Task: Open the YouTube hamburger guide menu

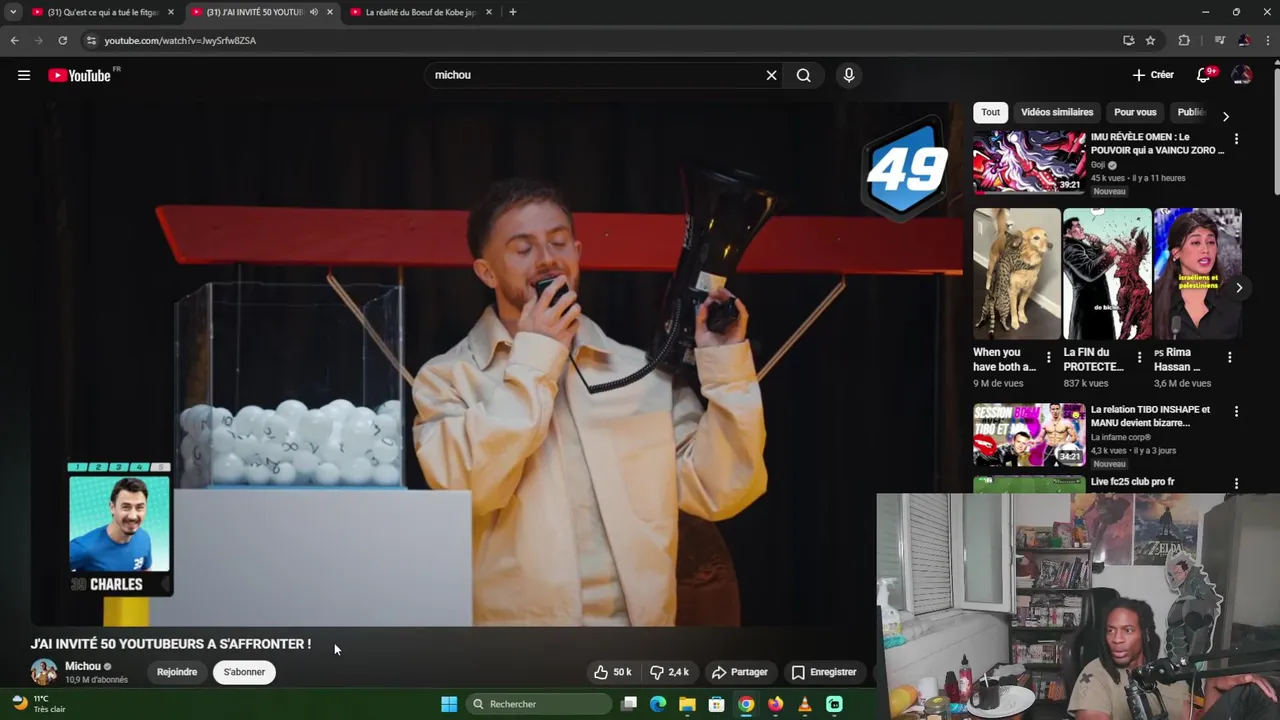Action: click(x=24, y=75)
